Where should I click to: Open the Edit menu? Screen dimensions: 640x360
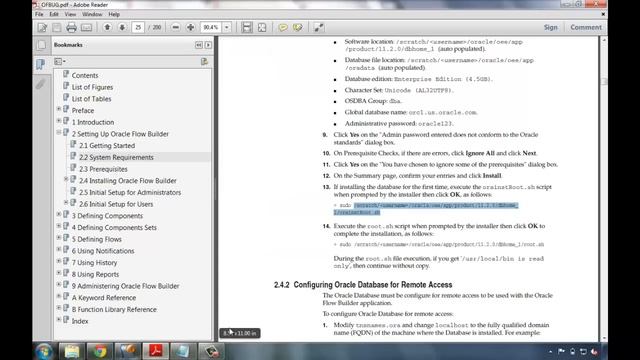[54, 14]
